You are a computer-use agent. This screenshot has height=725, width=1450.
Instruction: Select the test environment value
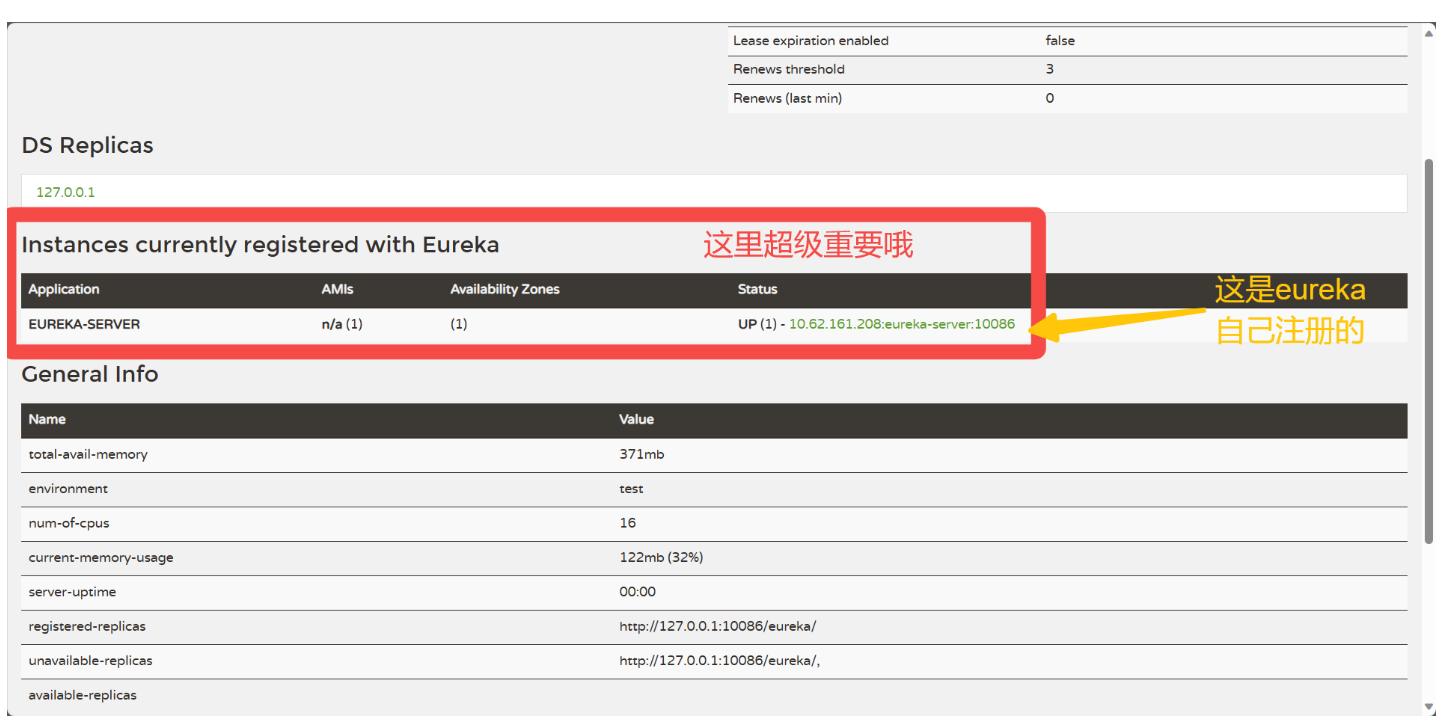pos(631,489)
